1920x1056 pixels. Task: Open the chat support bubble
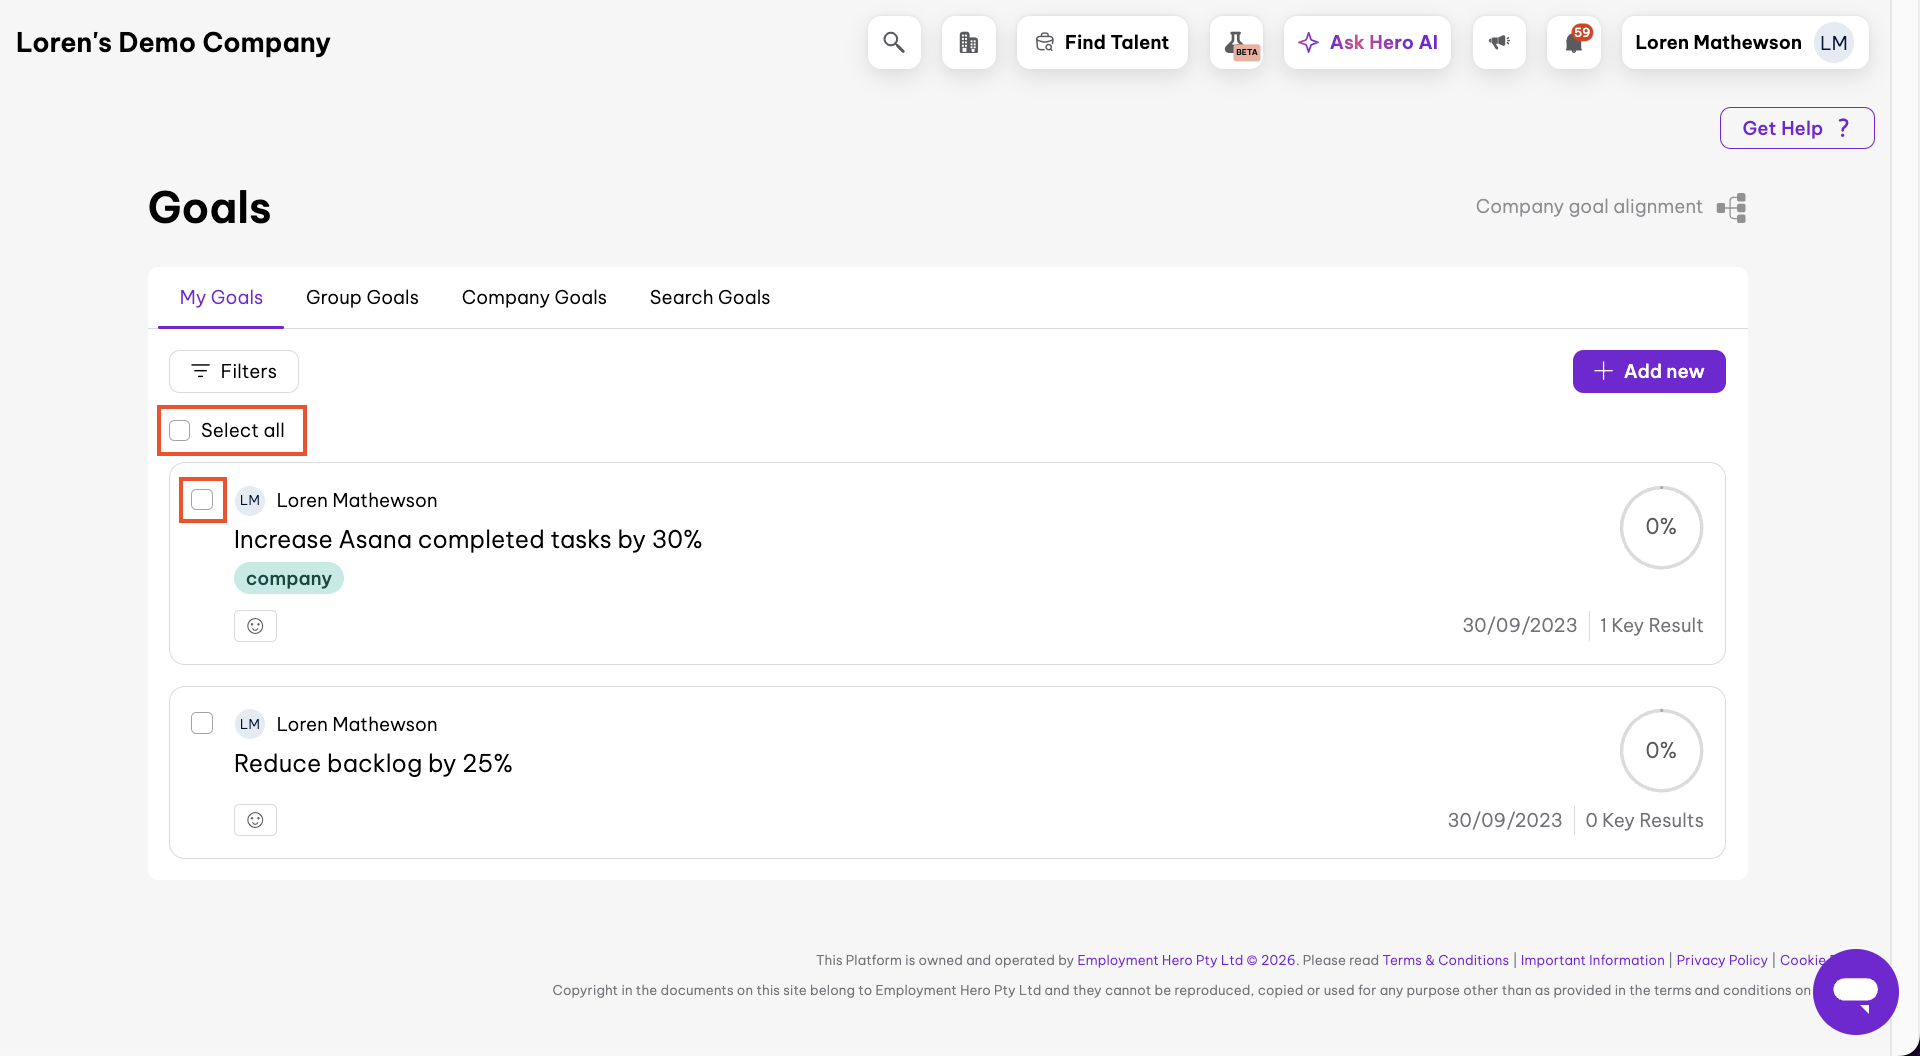(1855, 991)
